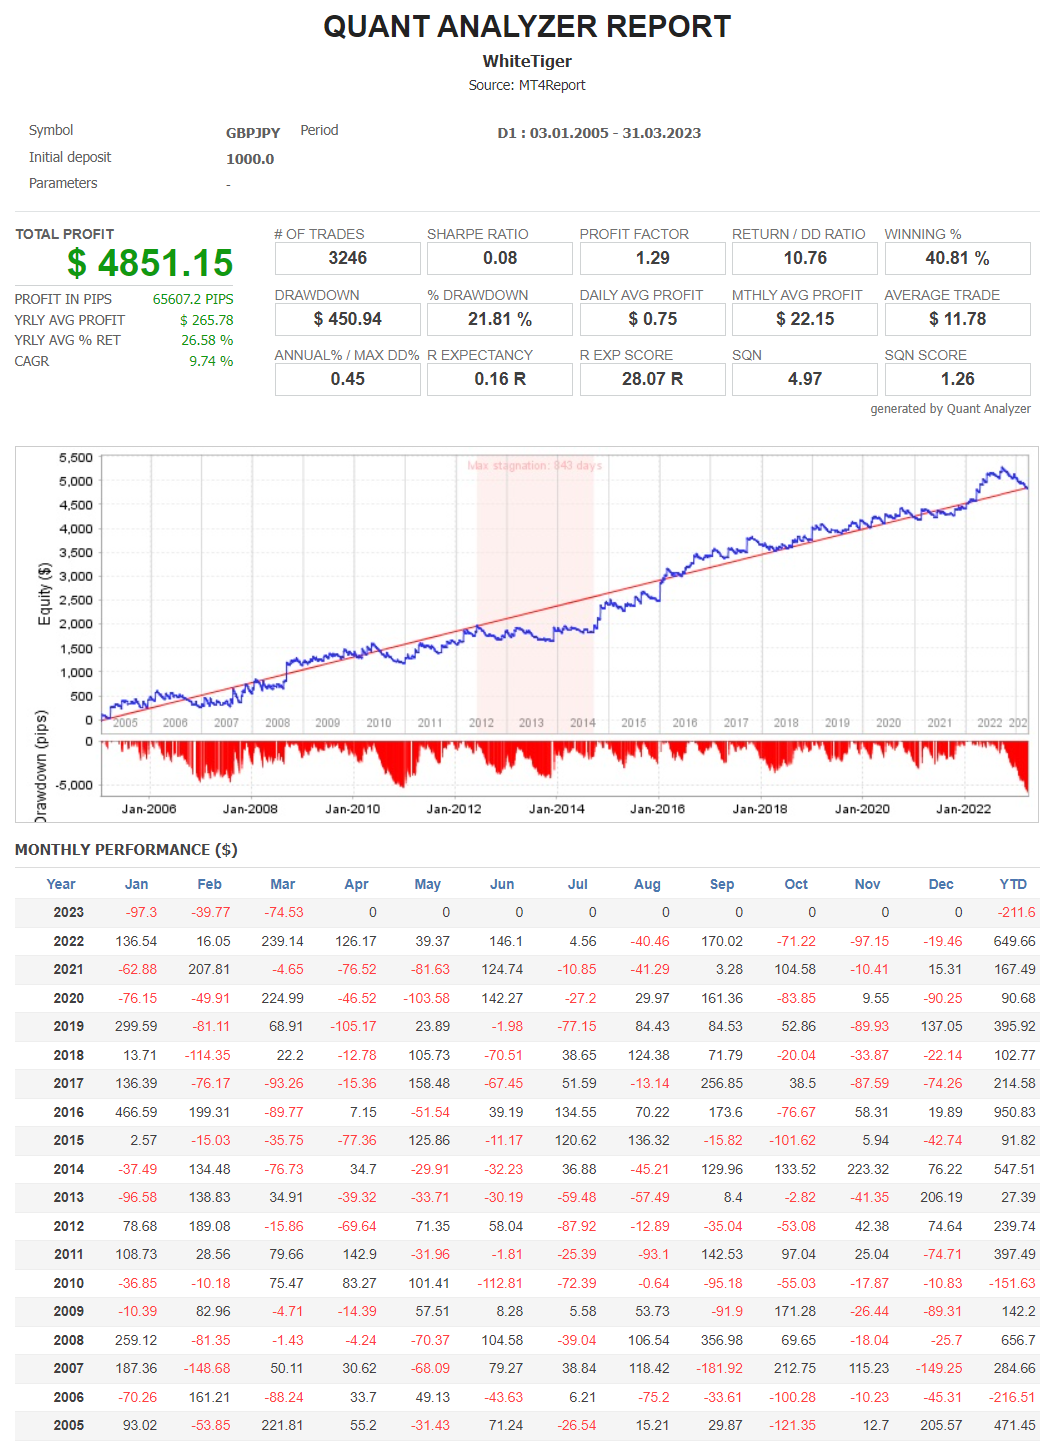
Task: Click the Max stagnation label in the chart
Action: pyautogui.click(x=534, y=465)
